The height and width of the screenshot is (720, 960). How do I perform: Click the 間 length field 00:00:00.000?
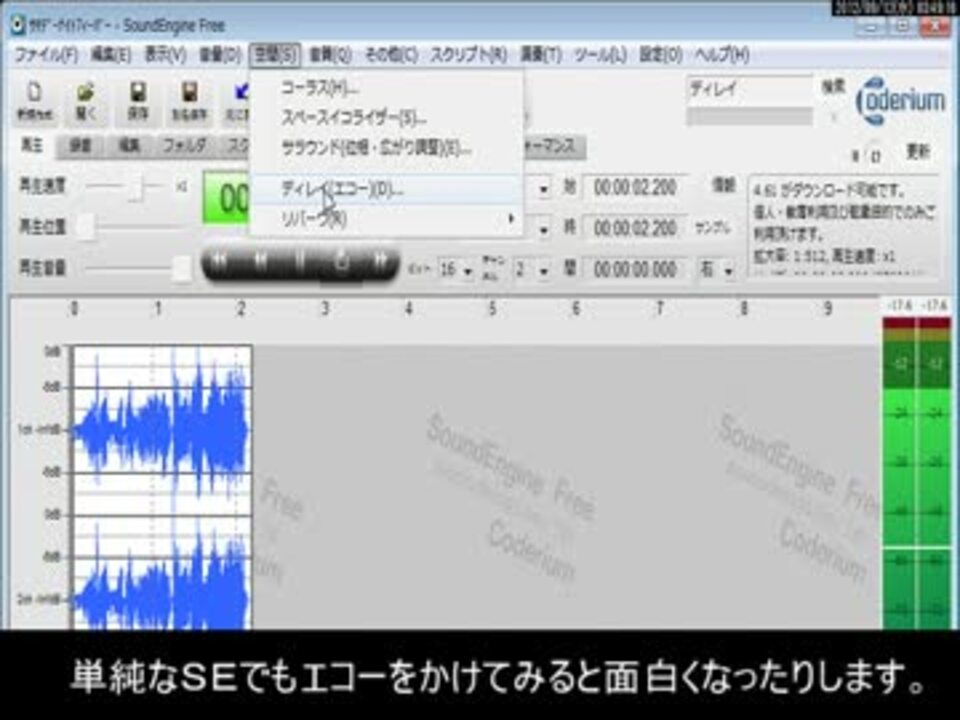click(634, 269)
